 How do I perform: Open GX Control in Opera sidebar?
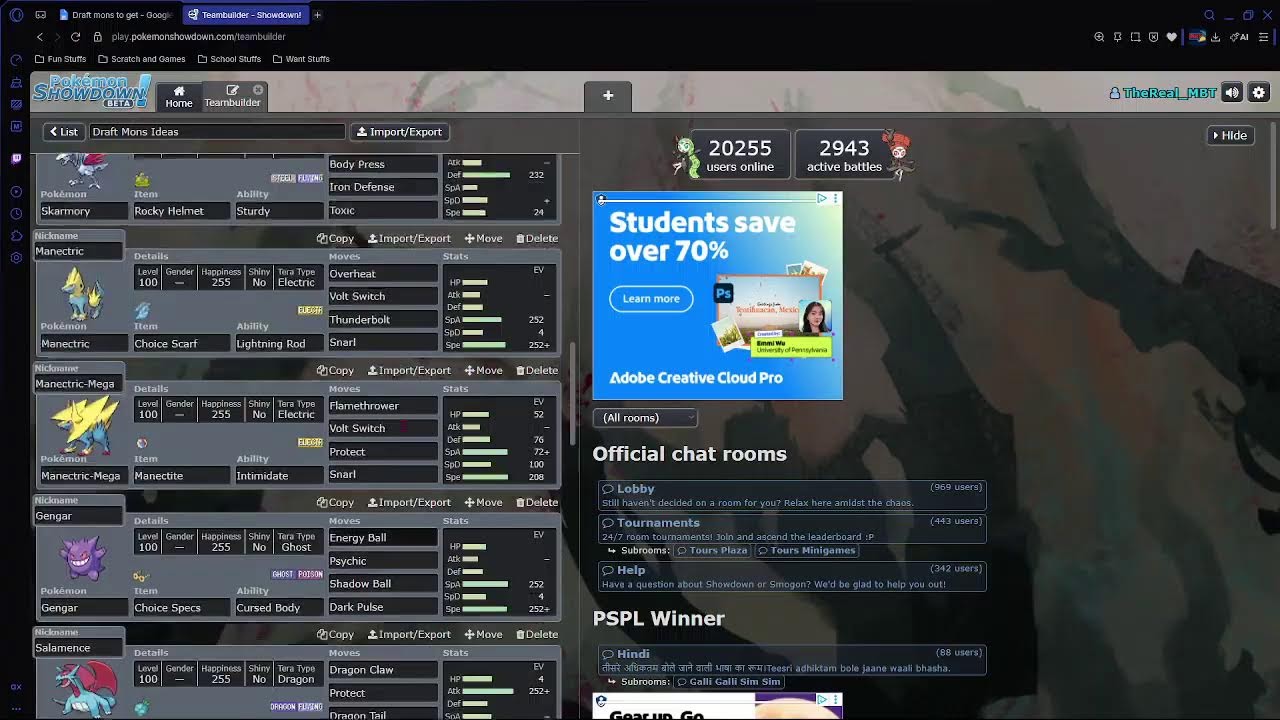point(16,59)
